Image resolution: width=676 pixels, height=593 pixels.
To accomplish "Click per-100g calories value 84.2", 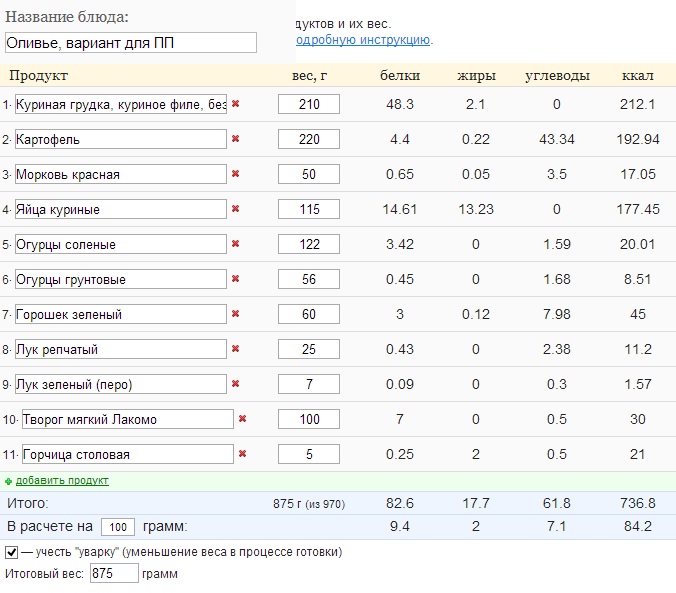I will click(638, 526).
